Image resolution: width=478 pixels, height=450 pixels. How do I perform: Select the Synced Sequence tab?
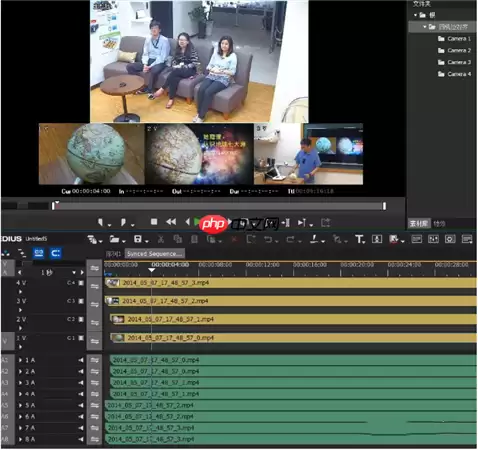coord(155,254)
